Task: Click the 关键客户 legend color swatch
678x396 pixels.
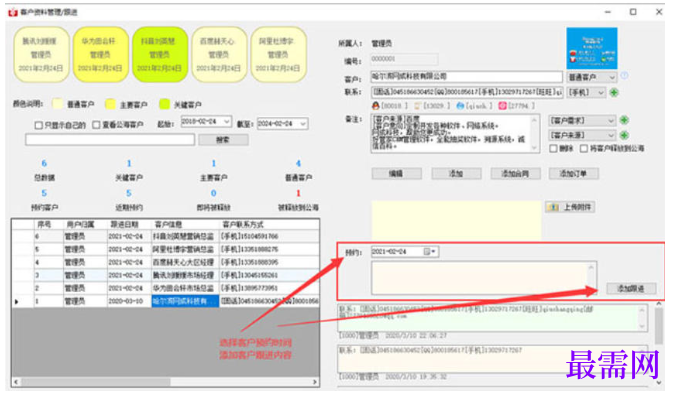Action: [x=164, y=104]
